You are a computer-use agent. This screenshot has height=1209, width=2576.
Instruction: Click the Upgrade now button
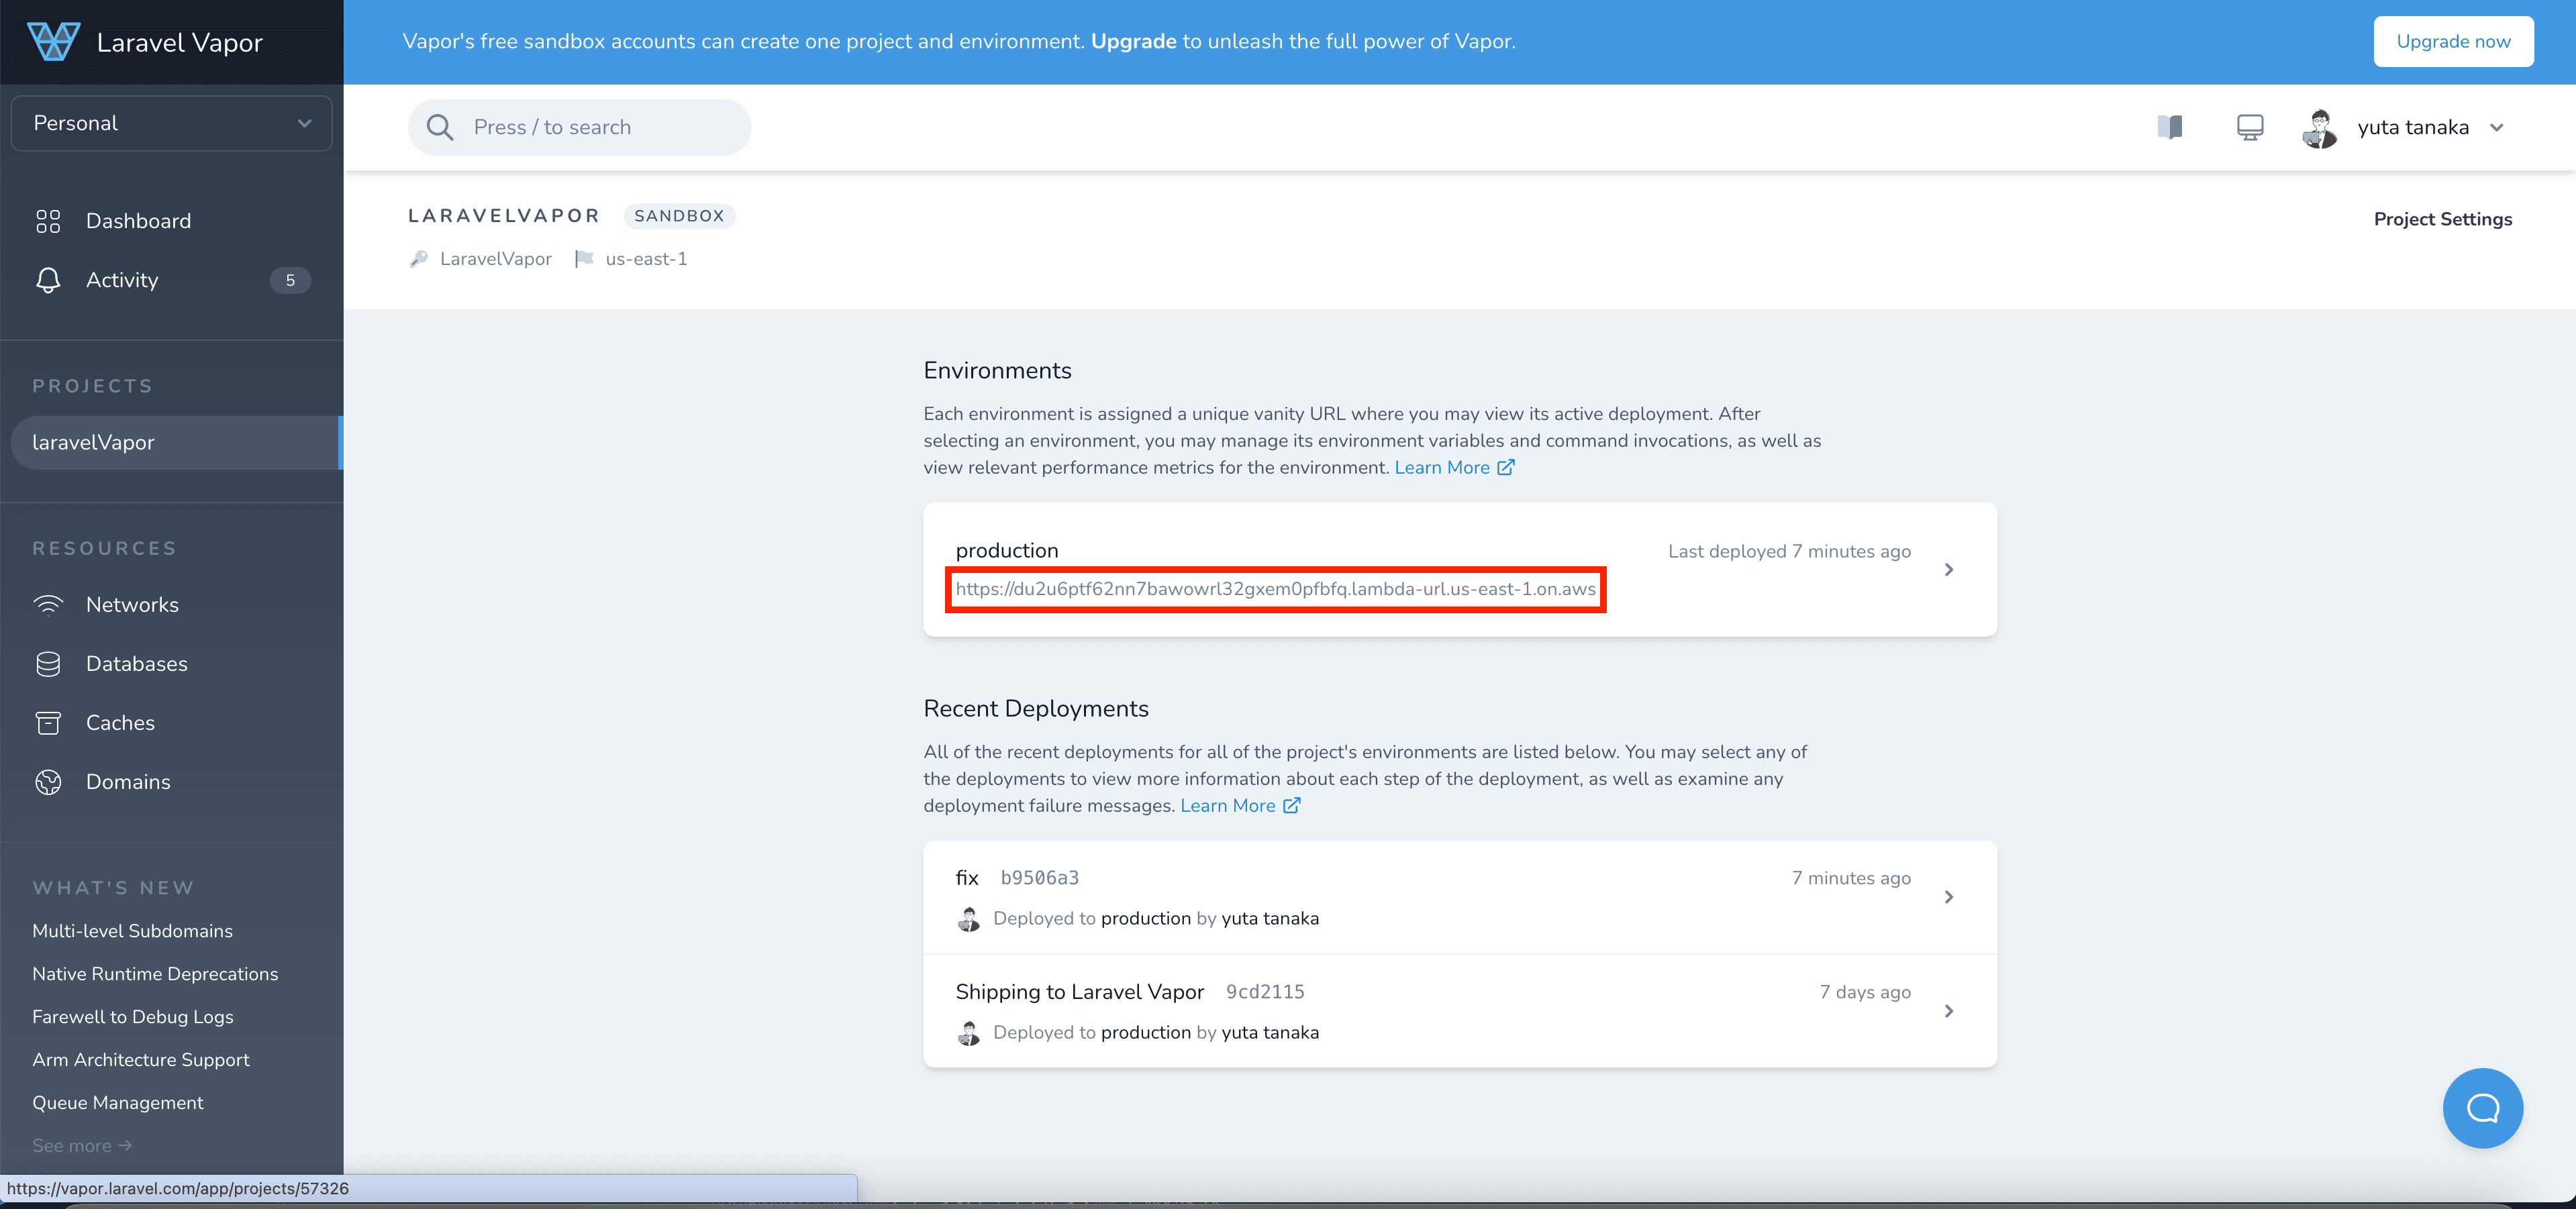point(2453,41)
